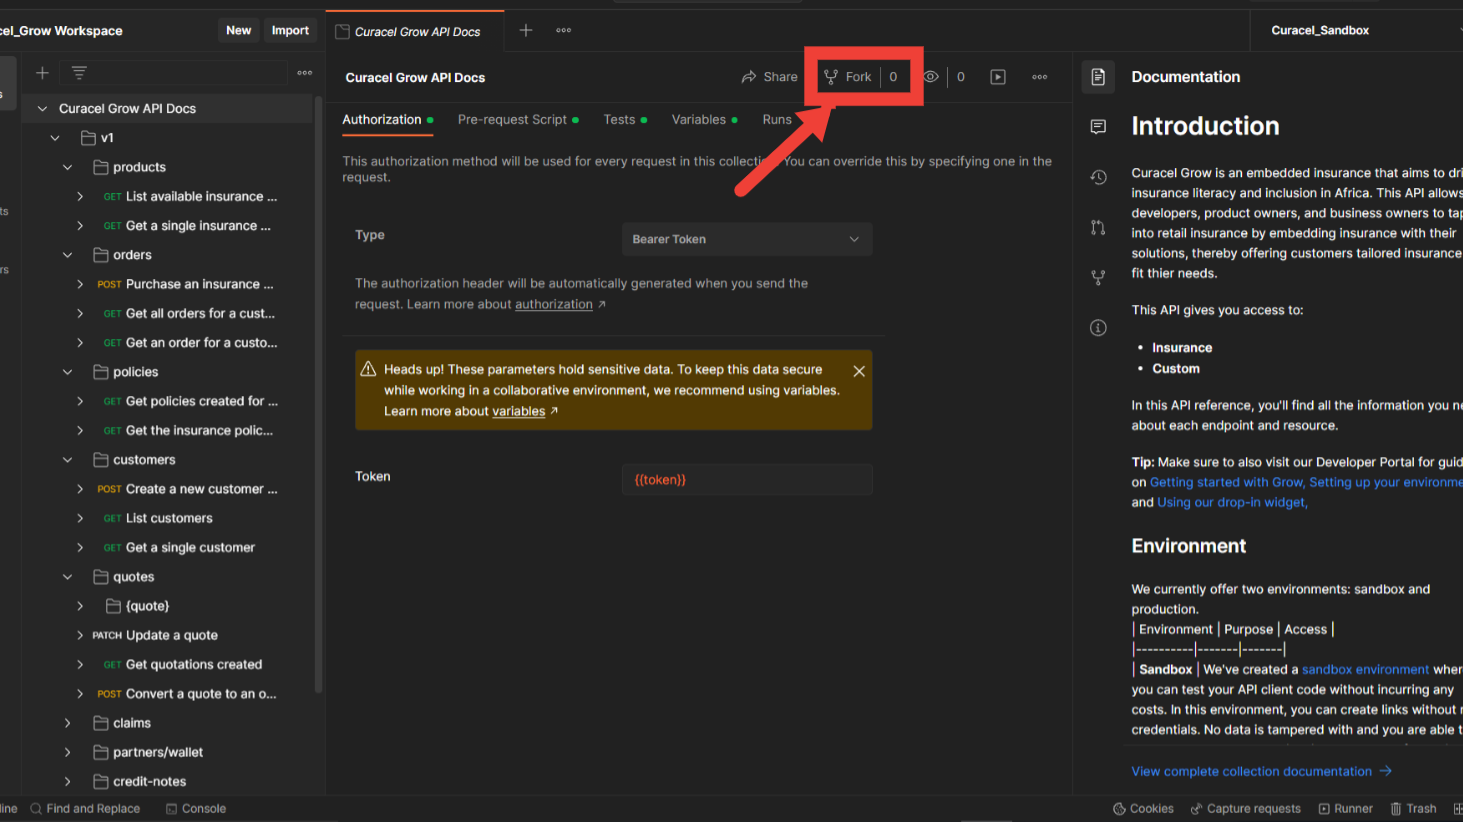Click the run collection play icon
This screenshot has width=1463, height=822.
(x=998, y=77)
